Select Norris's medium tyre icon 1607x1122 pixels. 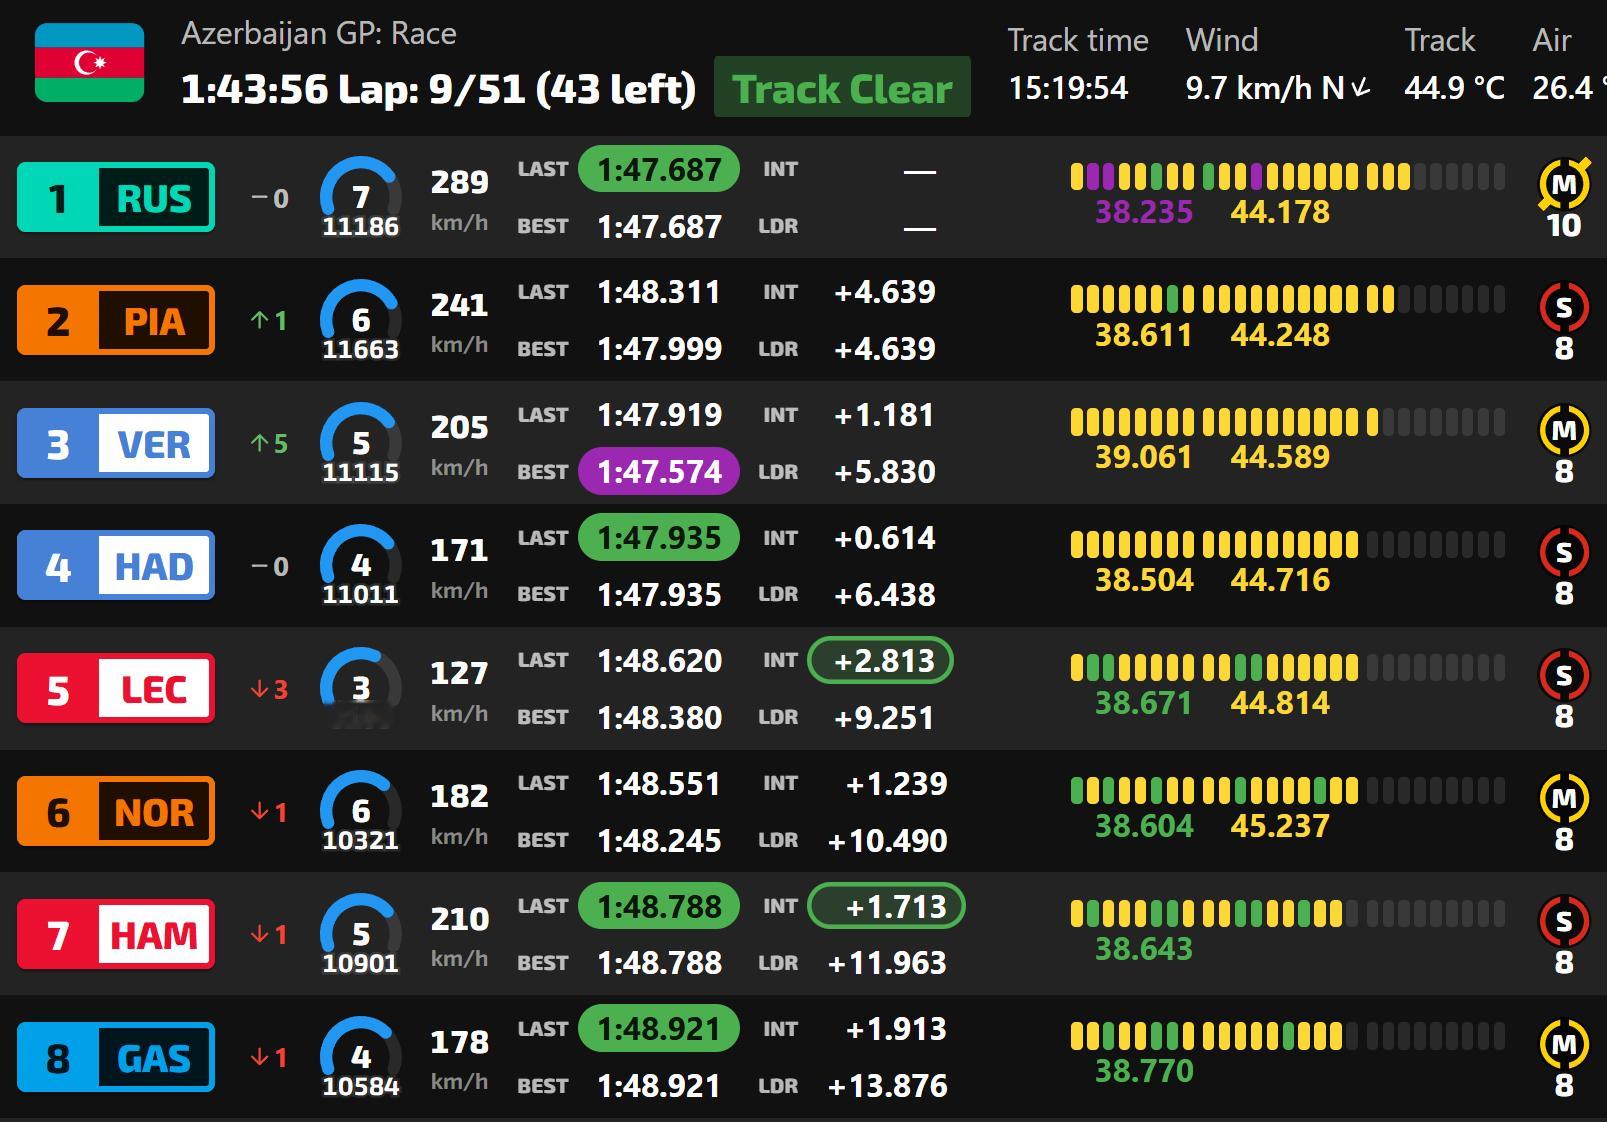pos(1564,799)
